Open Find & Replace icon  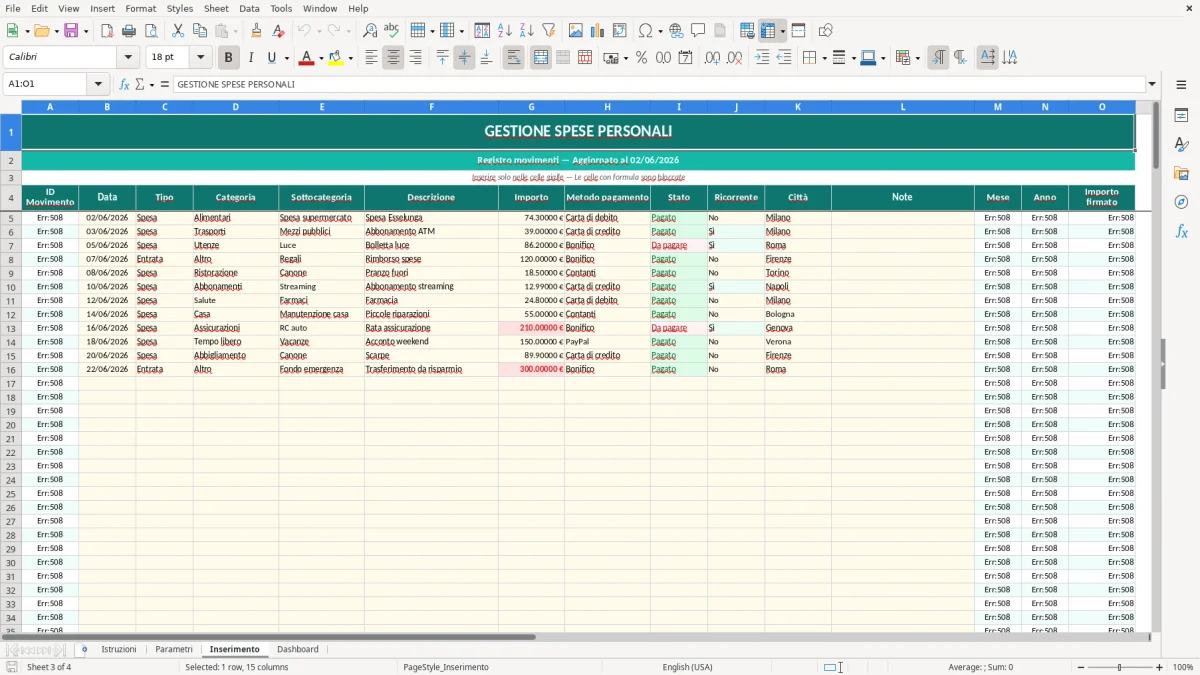[x=370, y=31]
